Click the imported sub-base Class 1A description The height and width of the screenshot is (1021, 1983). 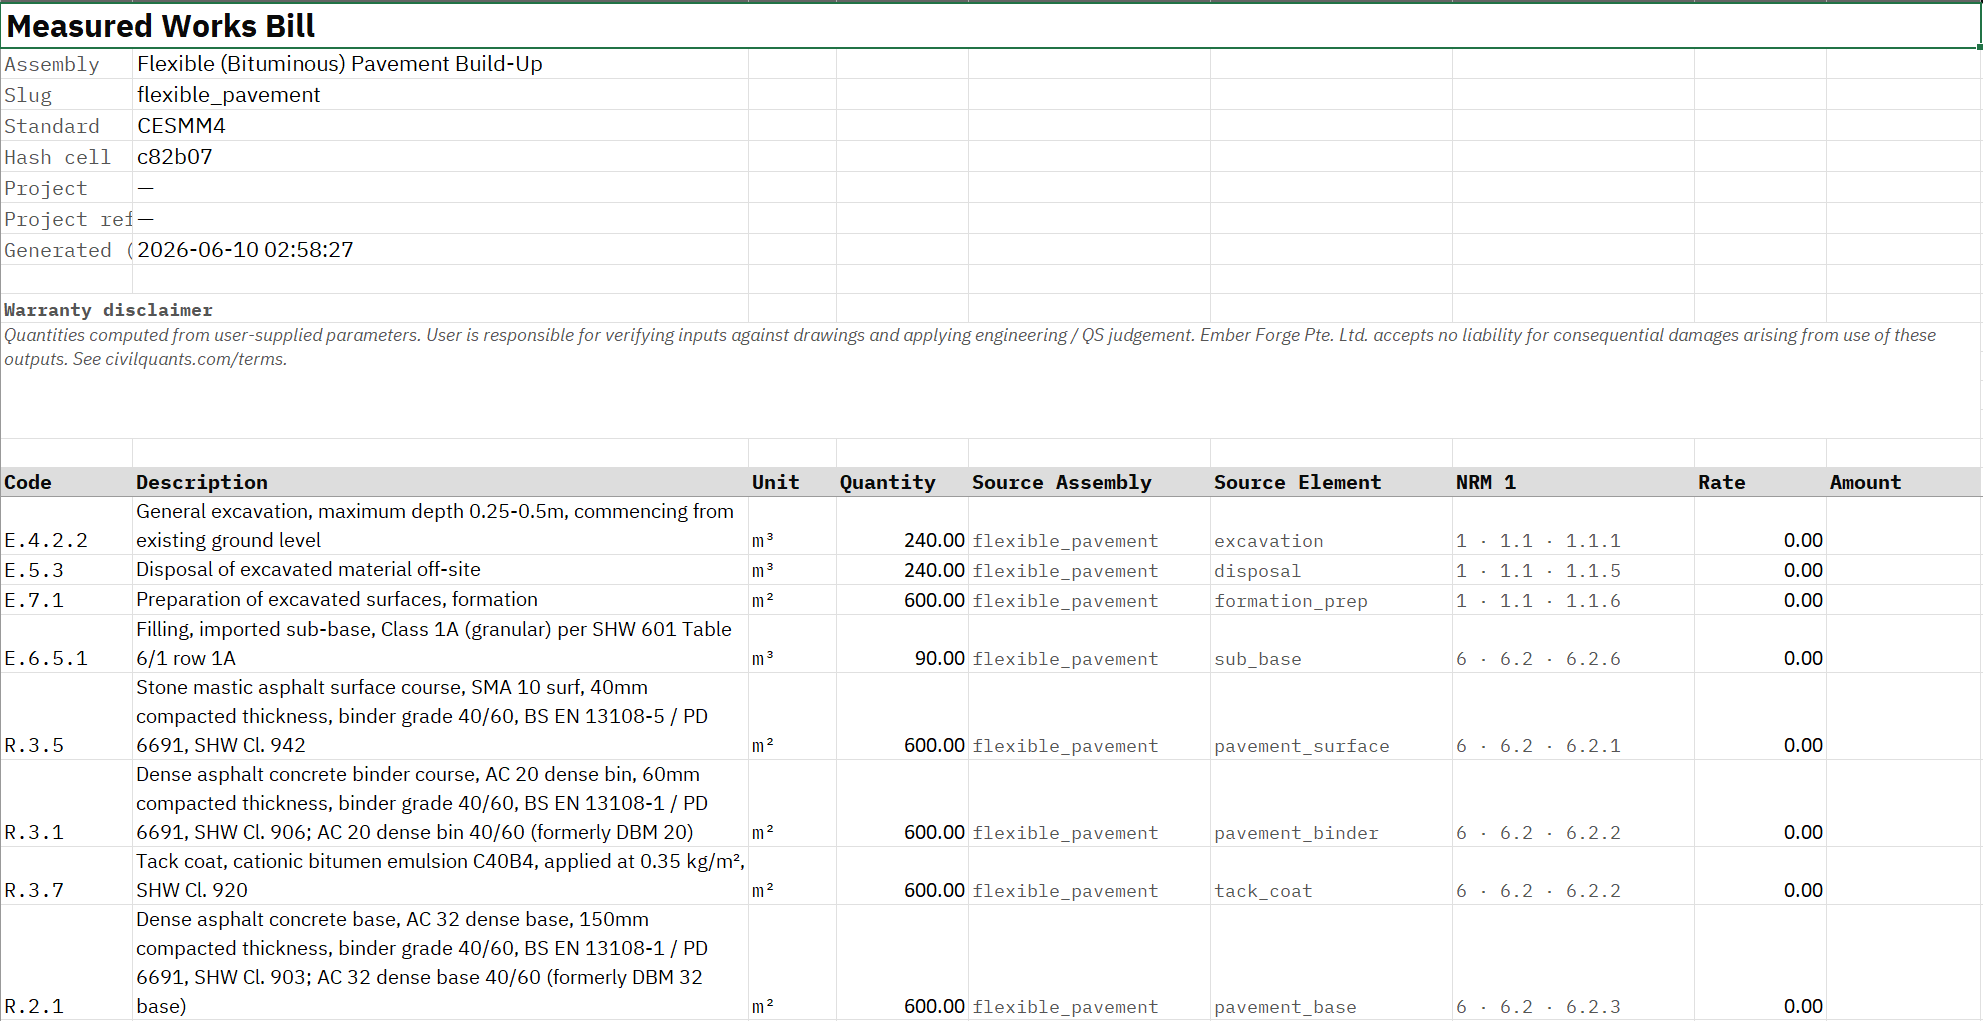tap(440, 644)
